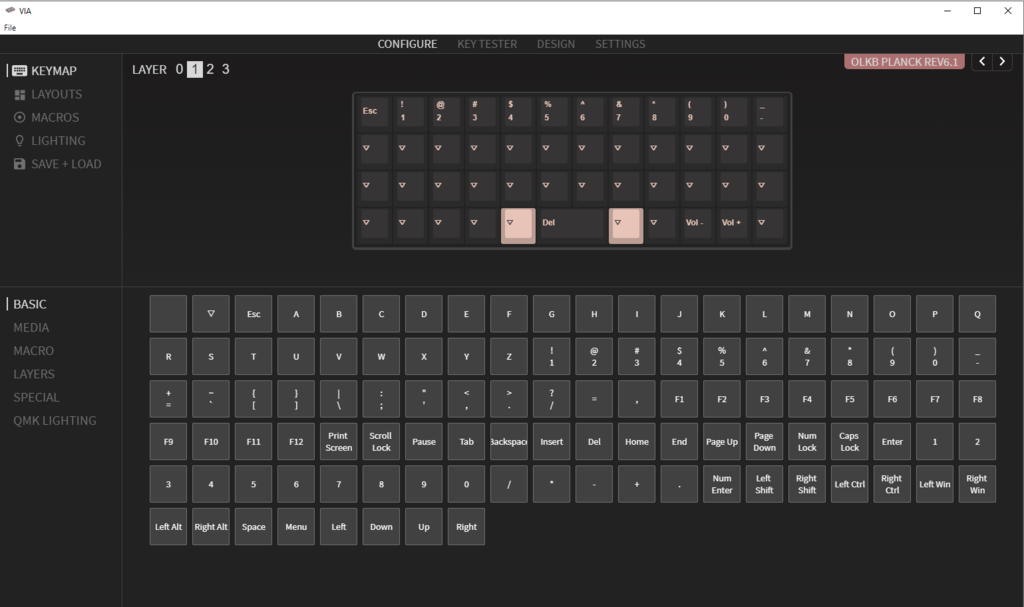Select the Vol + key on the layout
1024x607 pixels.
(x=733, y=224)
